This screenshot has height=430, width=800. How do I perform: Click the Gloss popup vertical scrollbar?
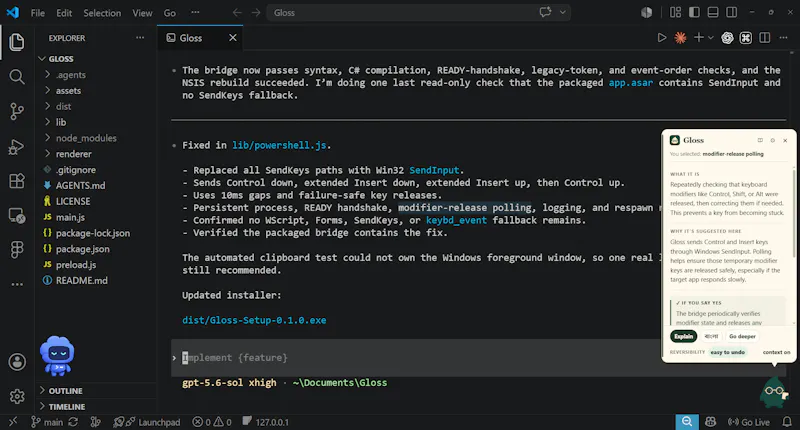[x=793, y=214]
